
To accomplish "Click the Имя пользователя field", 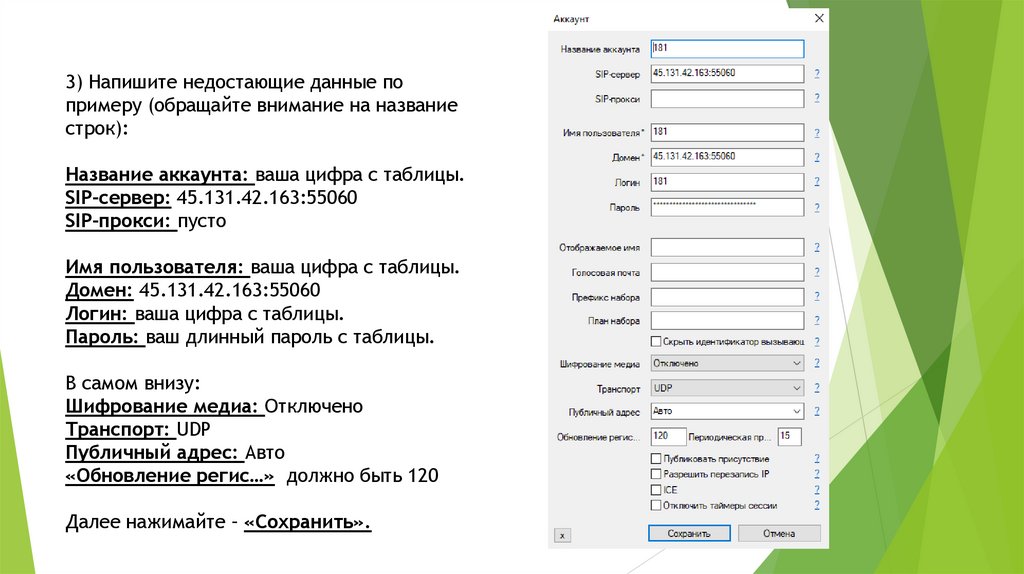I will [727, 132].
